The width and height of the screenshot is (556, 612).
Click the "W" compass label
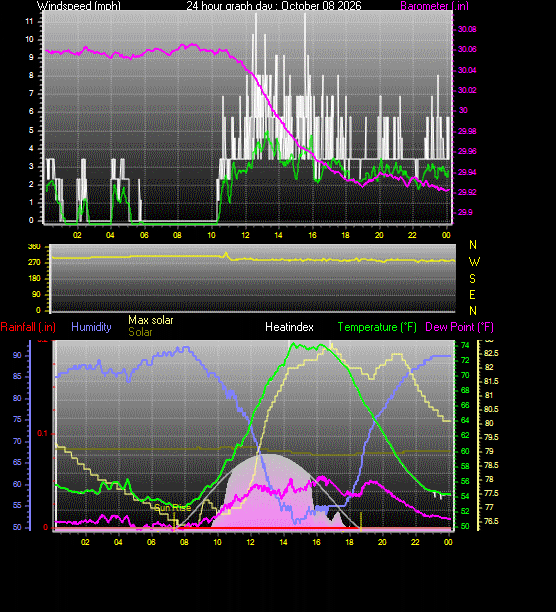474,262
